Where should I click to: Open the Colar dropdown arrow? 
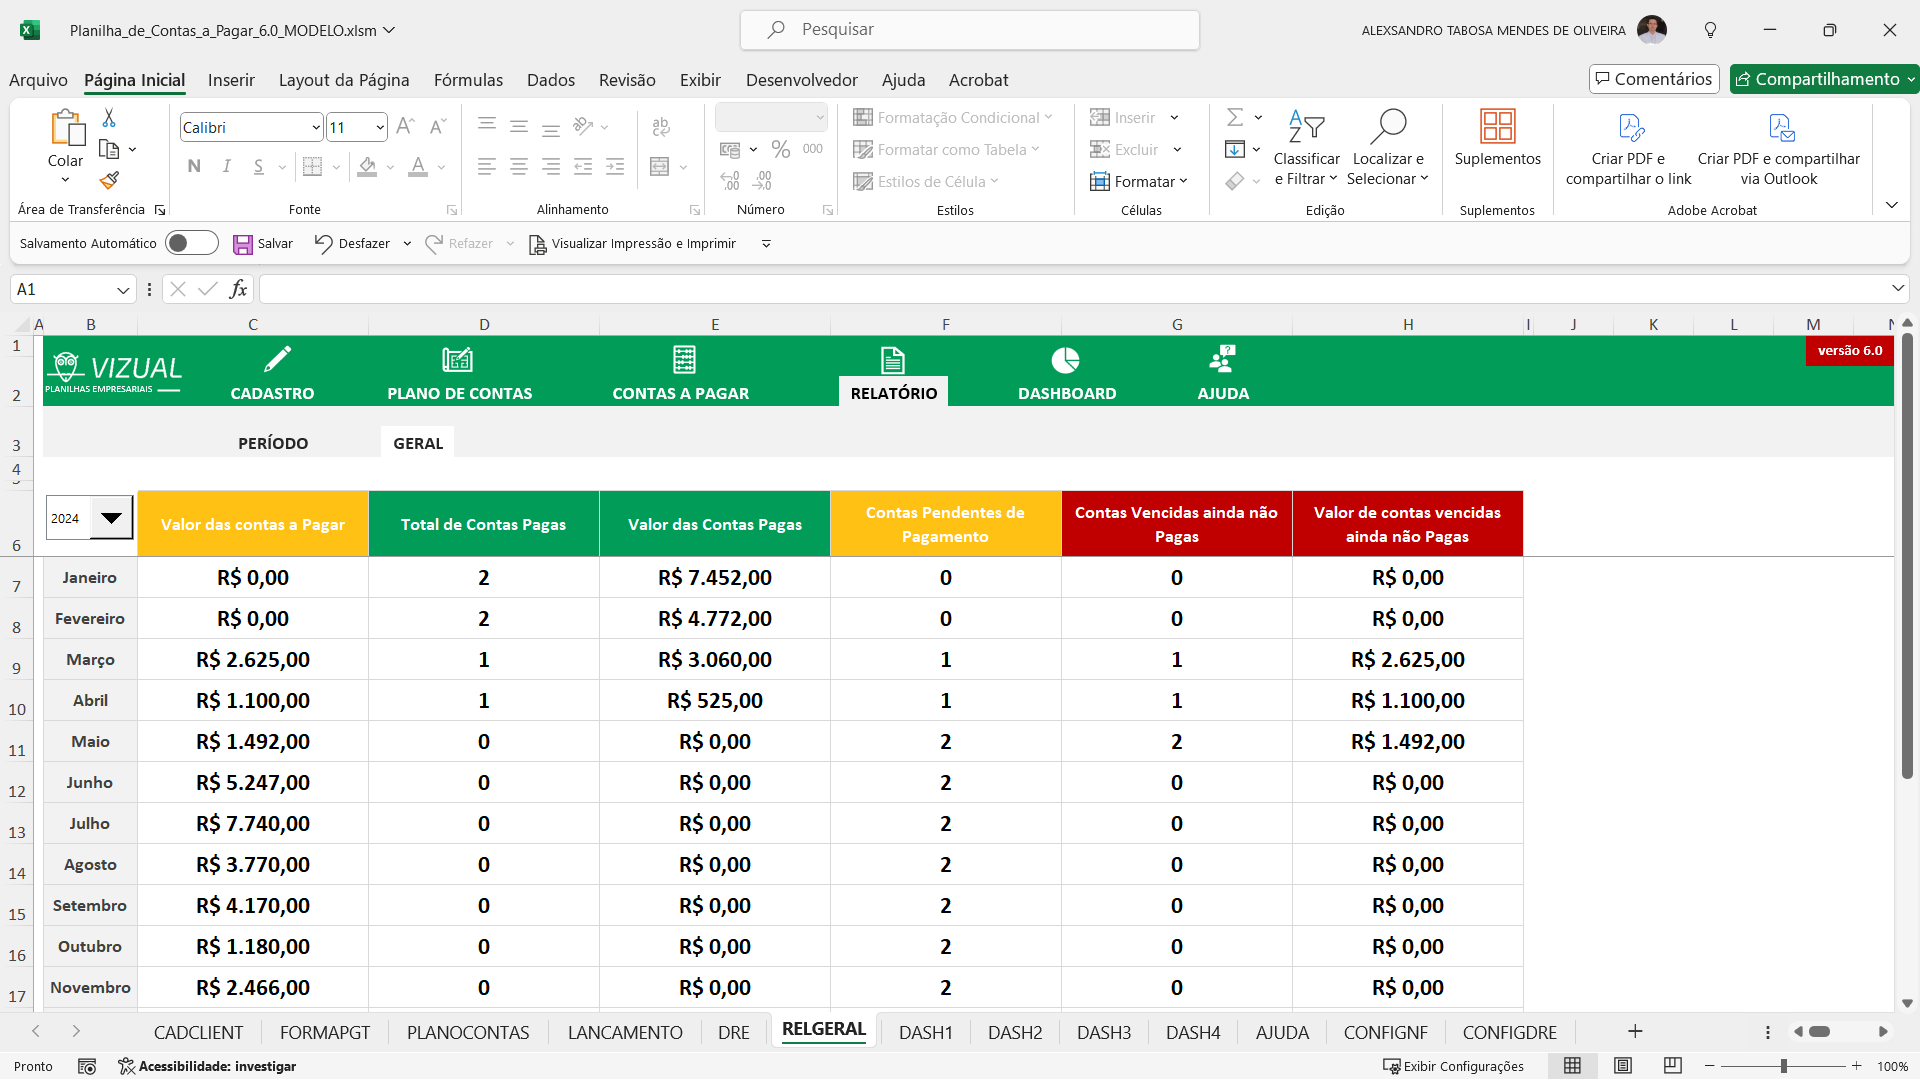tap(65, 178)
